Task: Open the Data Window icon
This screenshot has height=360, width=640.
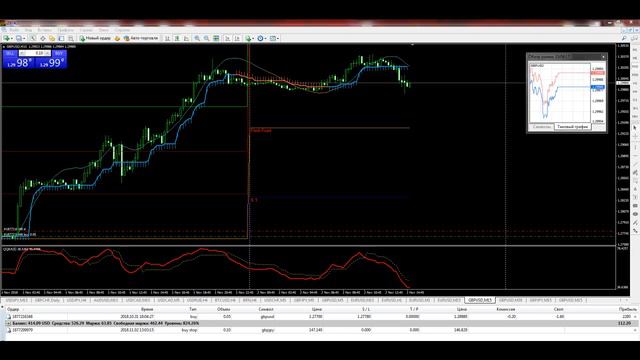Action: [42, 38]
